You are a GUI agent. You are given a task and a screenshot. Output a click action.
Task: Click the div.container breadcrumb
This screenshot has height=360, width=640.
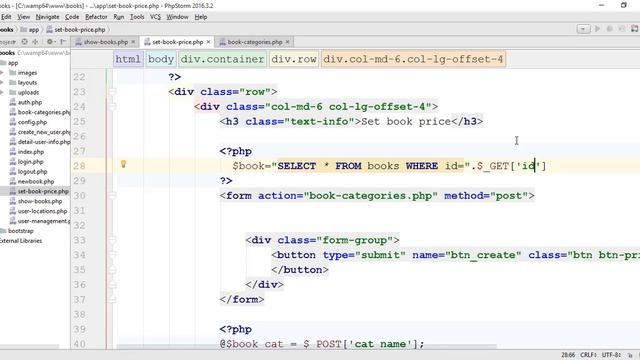222,59
